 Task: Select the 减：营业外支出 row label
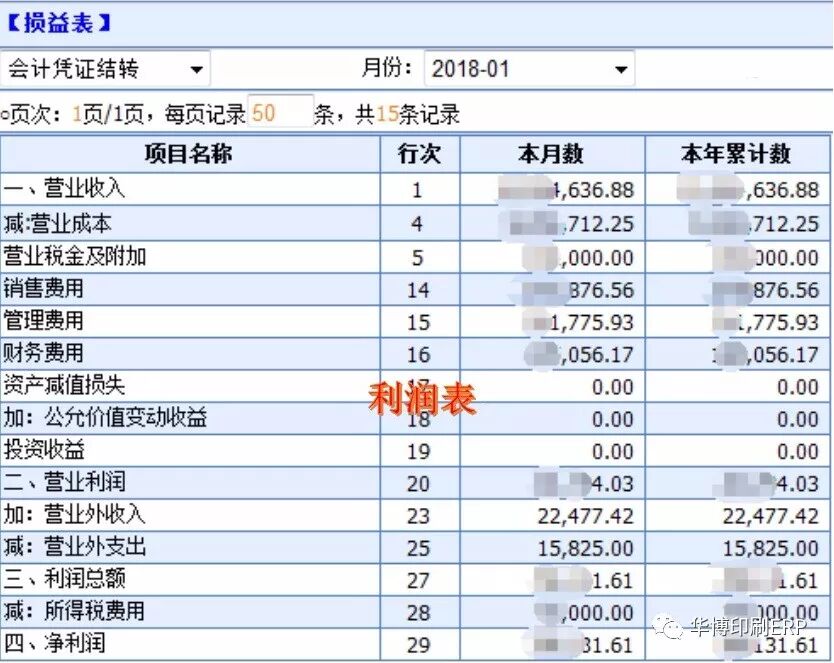74,547
